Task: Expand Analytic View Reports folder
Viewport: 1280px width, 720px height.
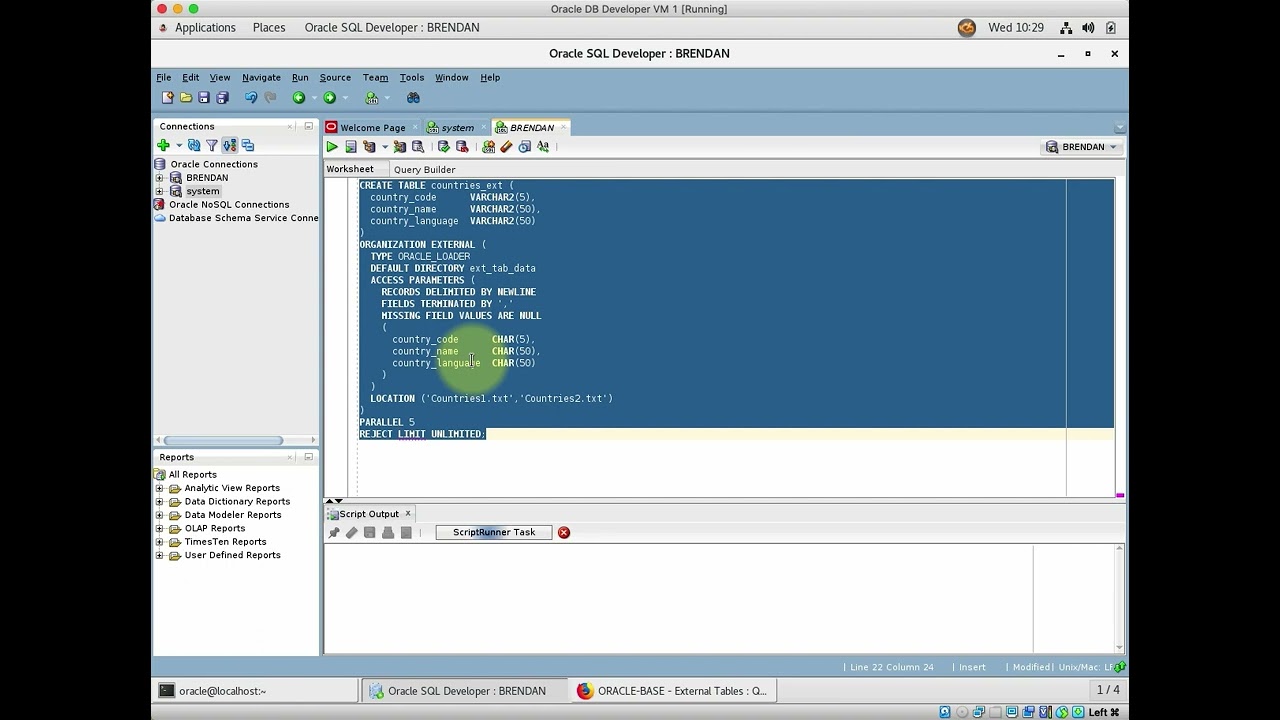Action: (159, 488)
